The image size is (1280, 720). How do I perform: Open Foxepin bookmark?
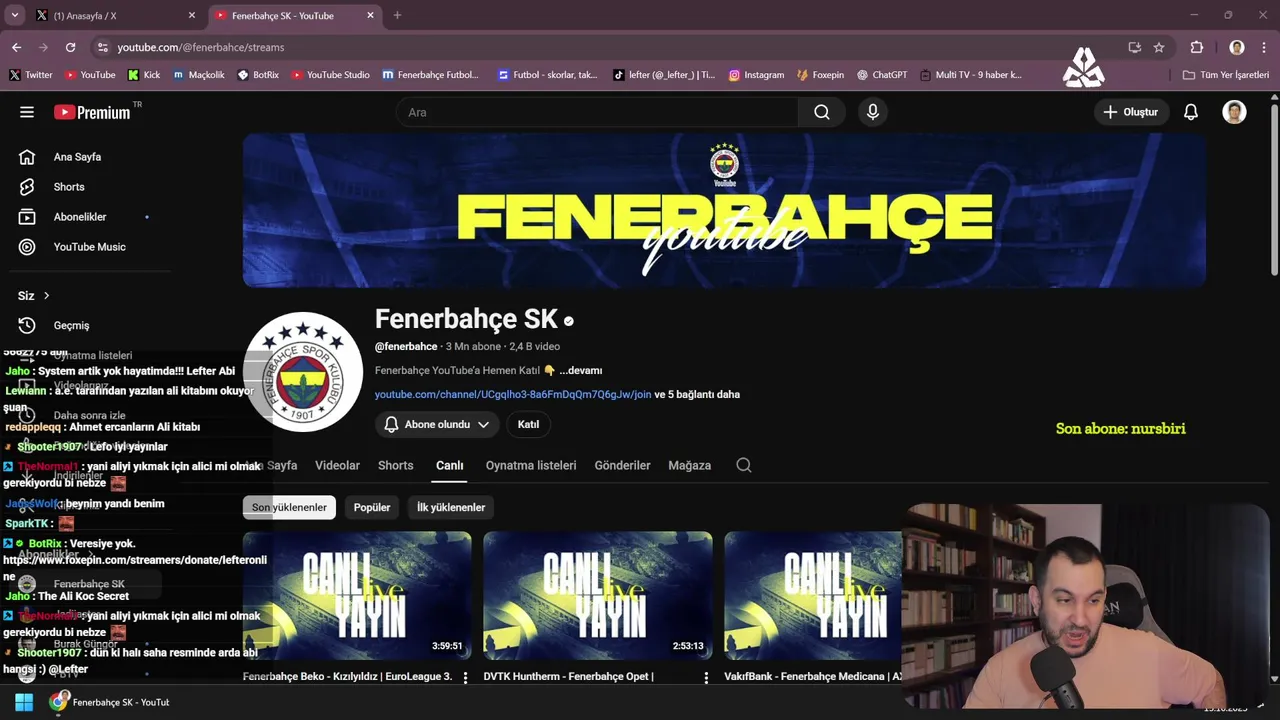click(x=820, y=75)
